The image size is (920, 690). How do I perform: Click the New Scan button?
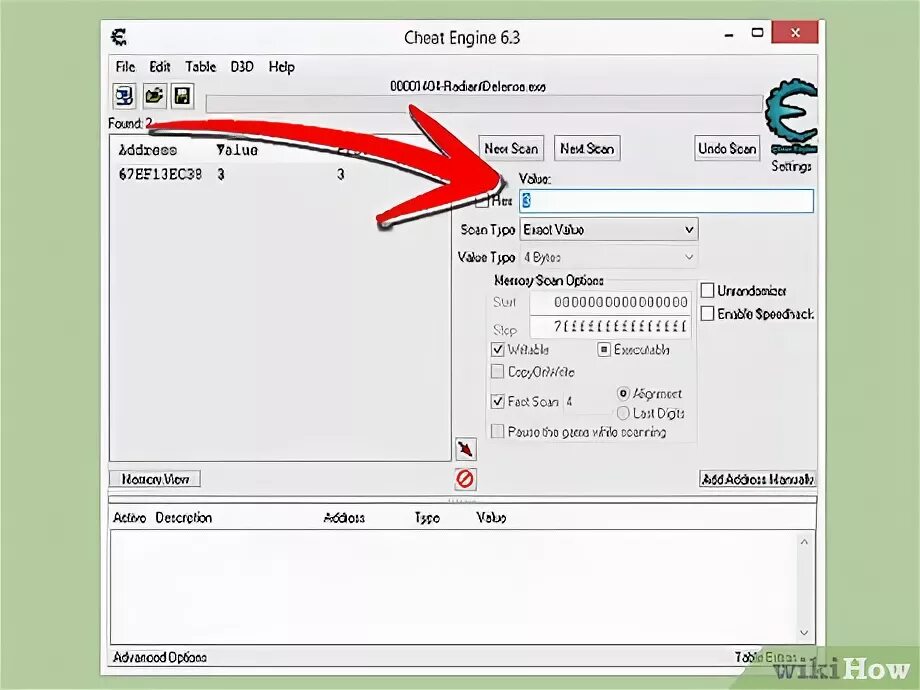click(x=511, y=148)
